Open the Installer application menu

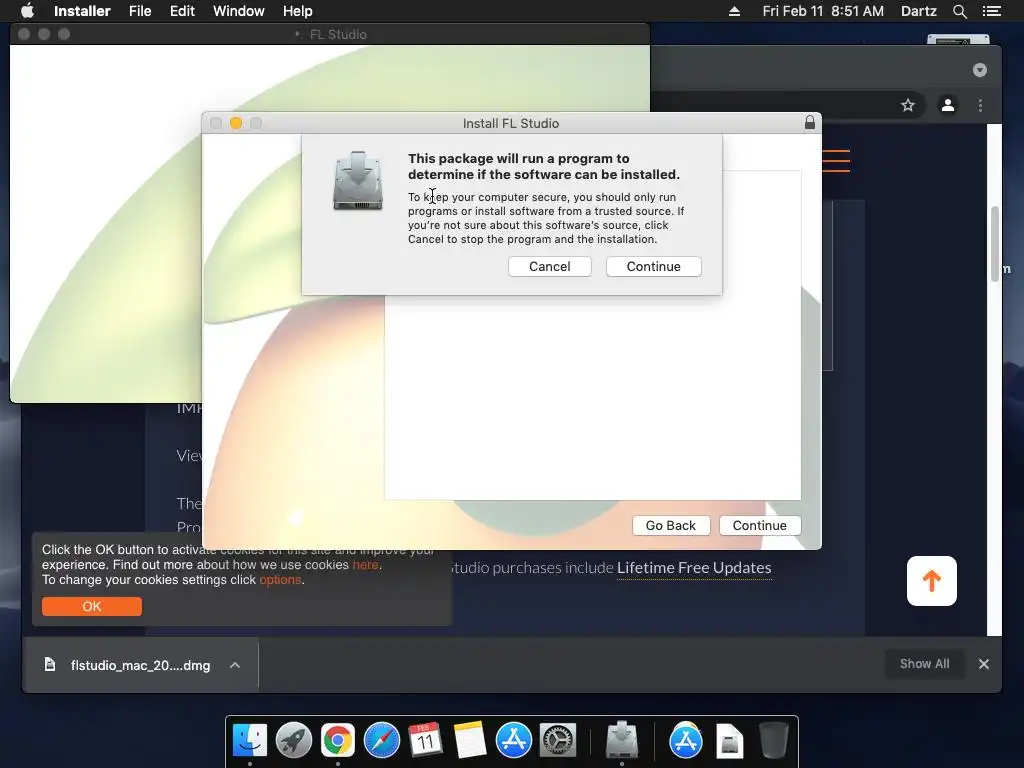coord(82,11)
